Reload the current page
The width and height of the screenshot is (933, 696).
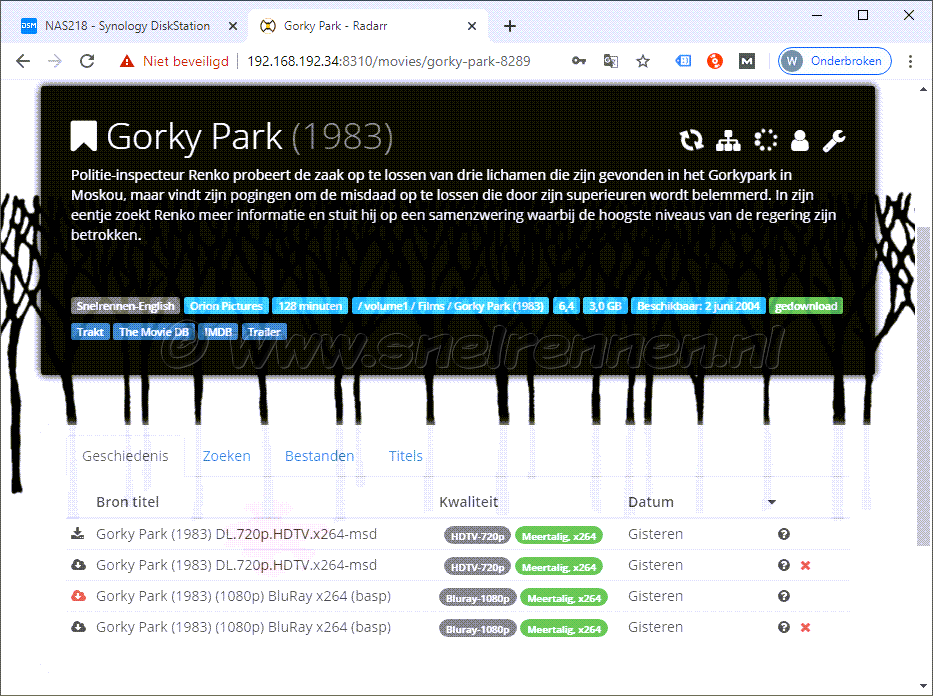[x=87, y=61]
